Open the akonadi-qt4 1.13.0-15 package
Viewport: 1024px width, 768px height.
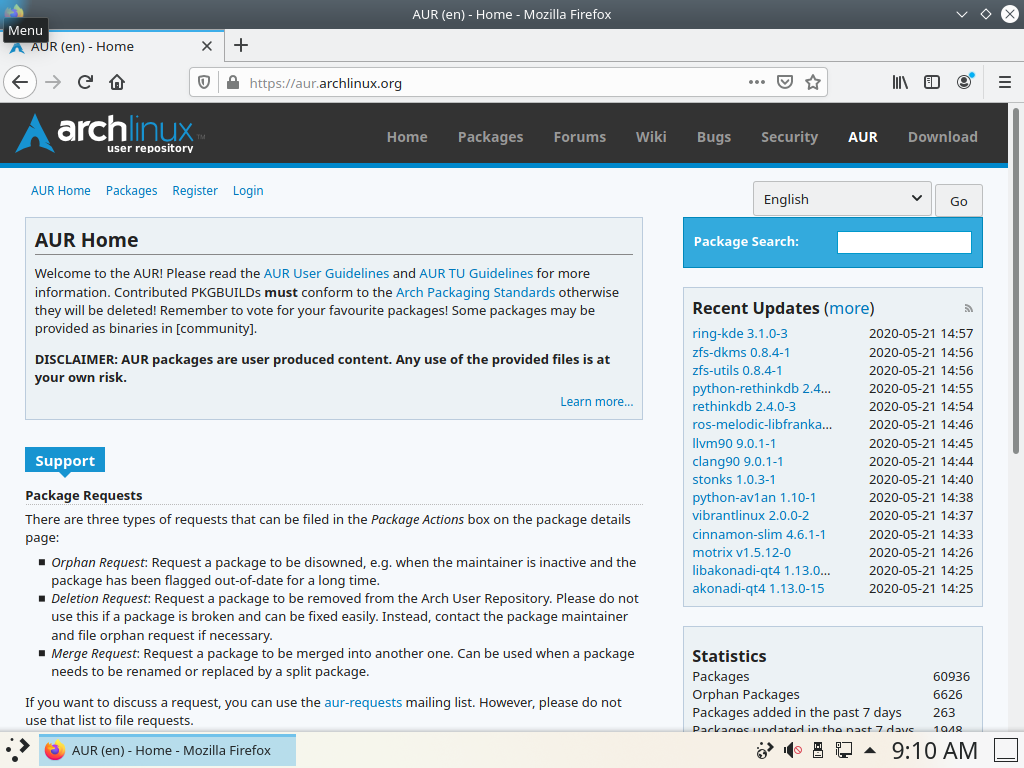(x=758, y=588)
